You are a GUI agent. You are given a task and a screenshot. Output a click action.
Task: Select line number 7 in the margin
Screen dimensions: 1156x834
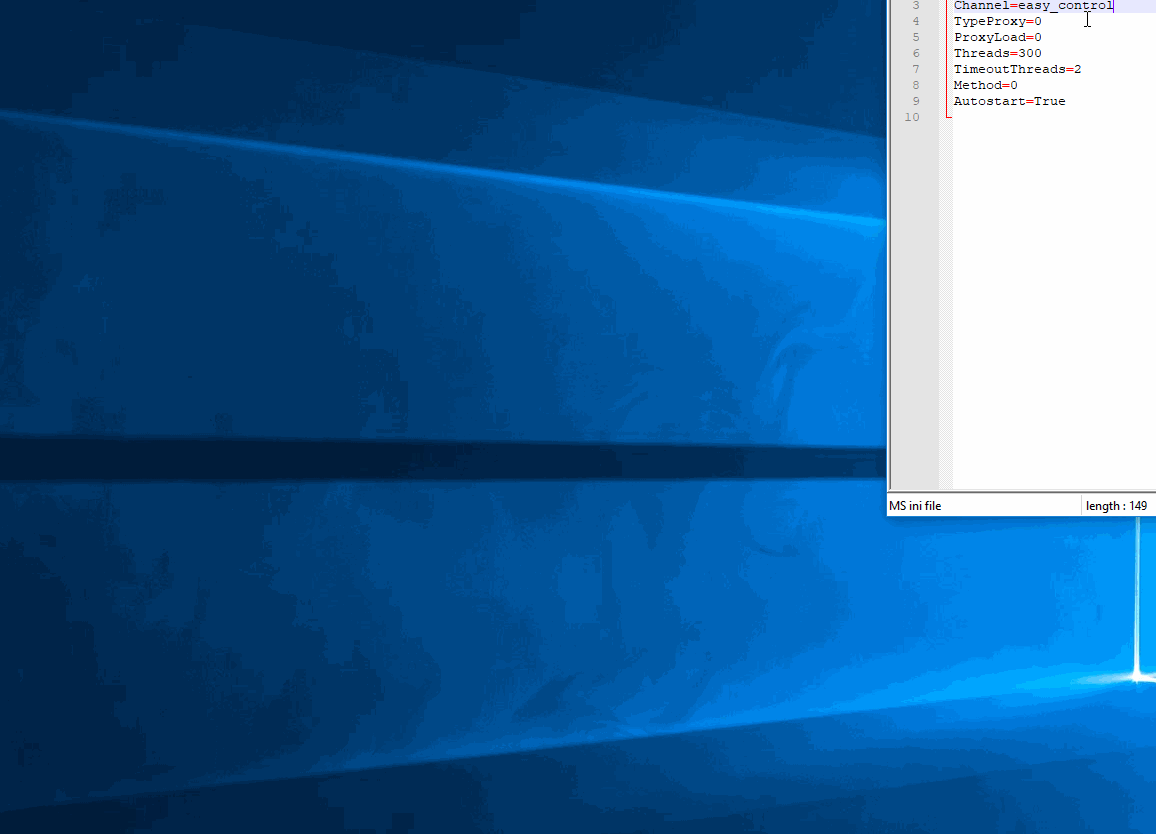tap(915, 69)
